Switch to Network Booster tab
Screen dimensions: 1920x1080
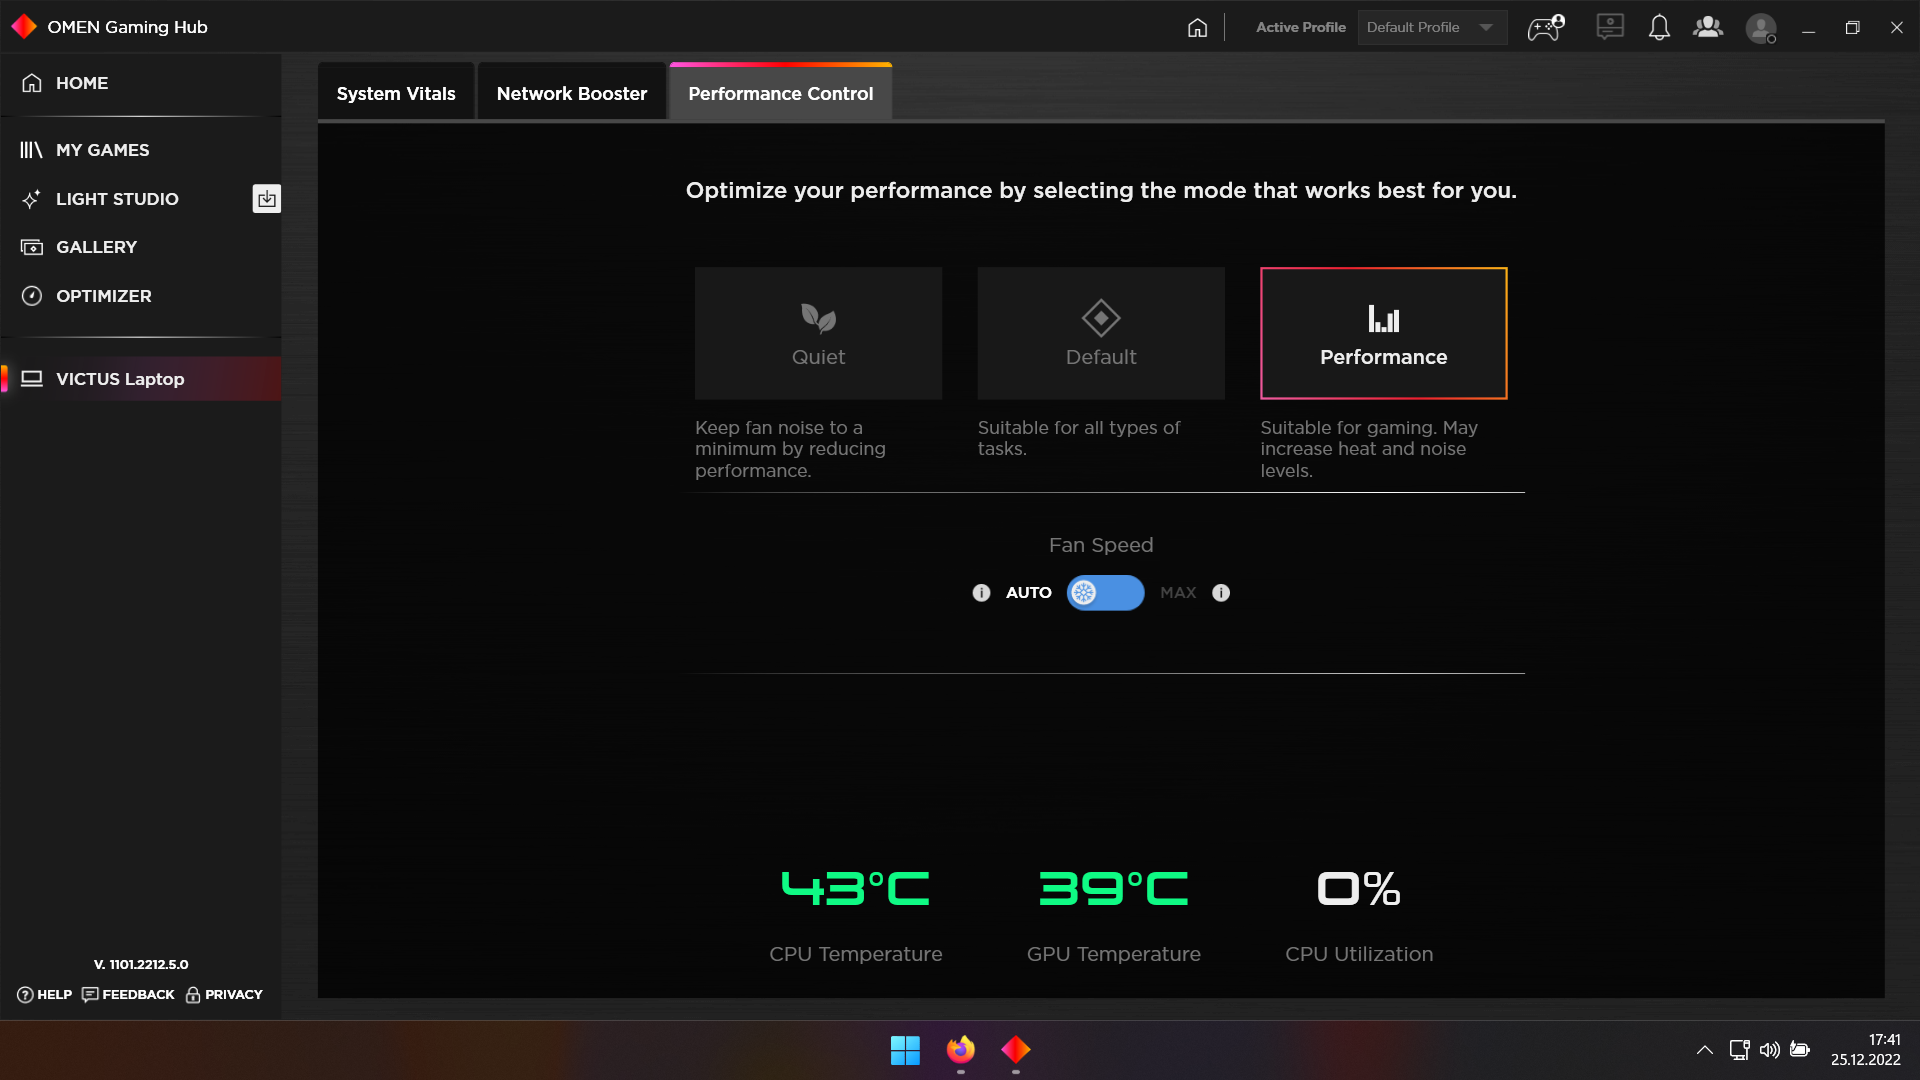point(572,93)
